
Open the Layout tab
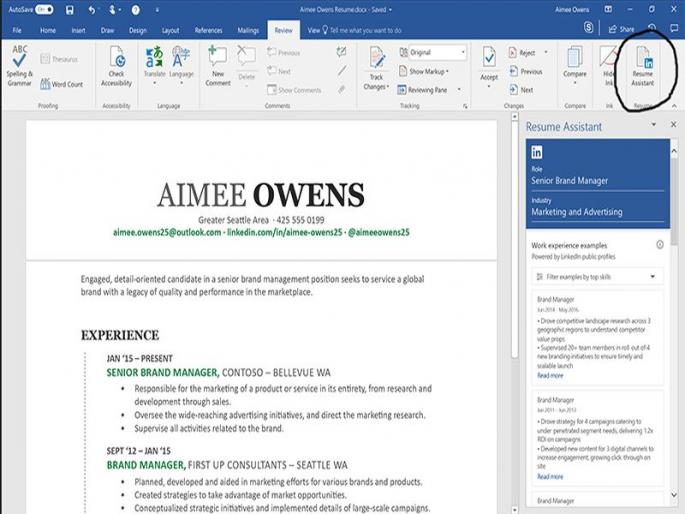170,30
